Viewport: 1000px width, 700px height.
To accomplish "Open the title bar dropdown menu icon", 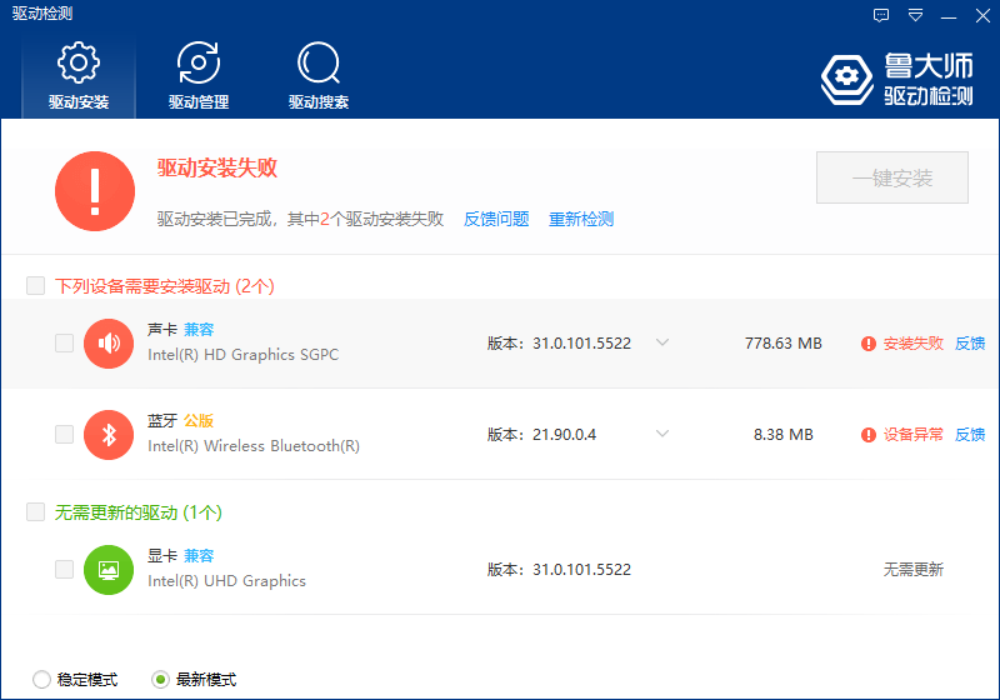I will 916,15.
